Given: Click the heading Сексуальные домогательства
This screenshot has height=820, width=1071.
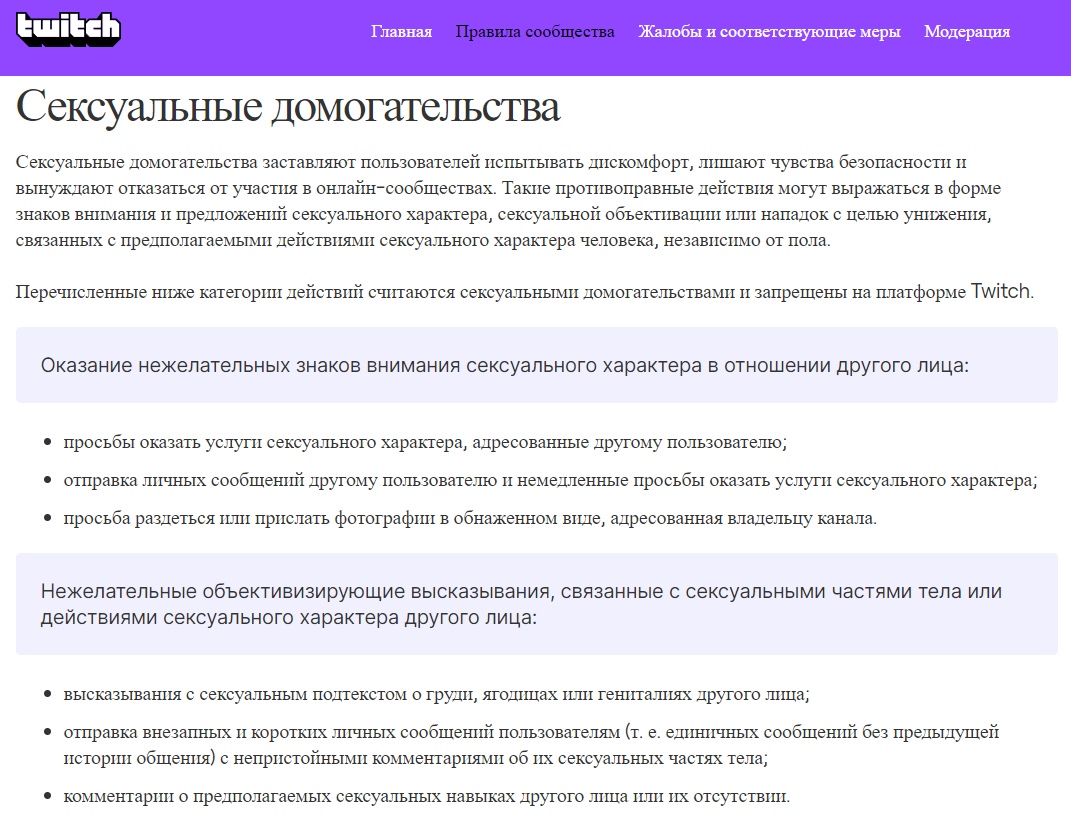Looking at the screenshot, I should [x=288, y=107].
